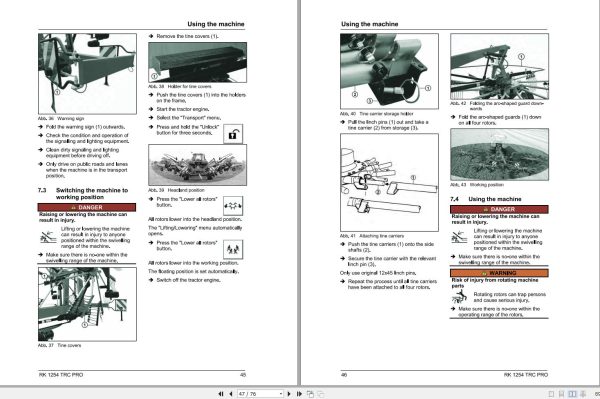The image size is (600, 399).
Task: Click 'RK 1254 TRC PRO' footer on right page
Action: coord(526,375)
